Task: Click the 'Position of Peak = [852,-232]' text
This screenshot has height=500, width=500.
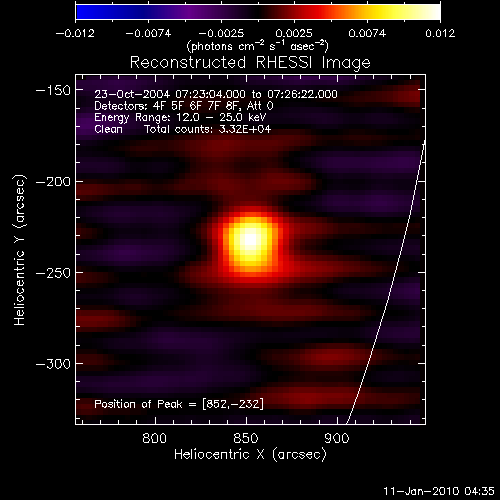Action: 179,404
